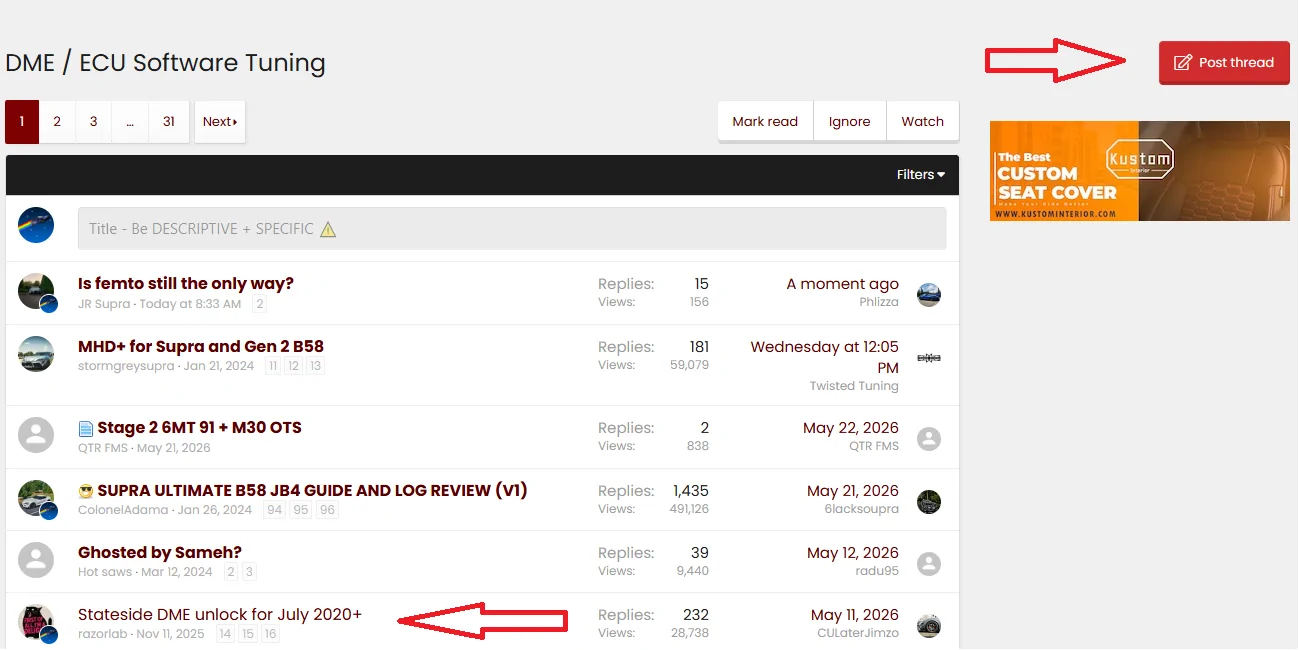This screenshot has height=650, width=1299.
Task: Open page 2 of femto thread
Action: [260, 304]
